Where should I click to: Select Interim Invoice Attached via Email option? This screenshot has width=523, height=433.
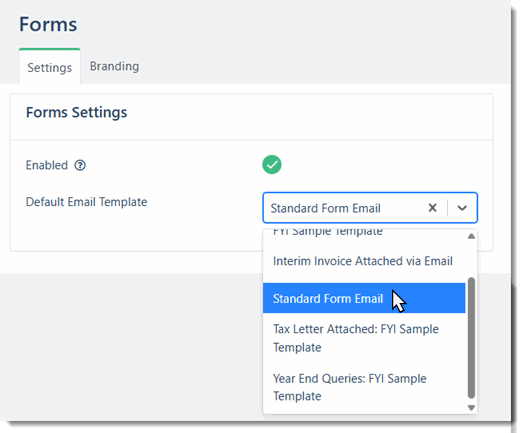click(x=364, y=261)
